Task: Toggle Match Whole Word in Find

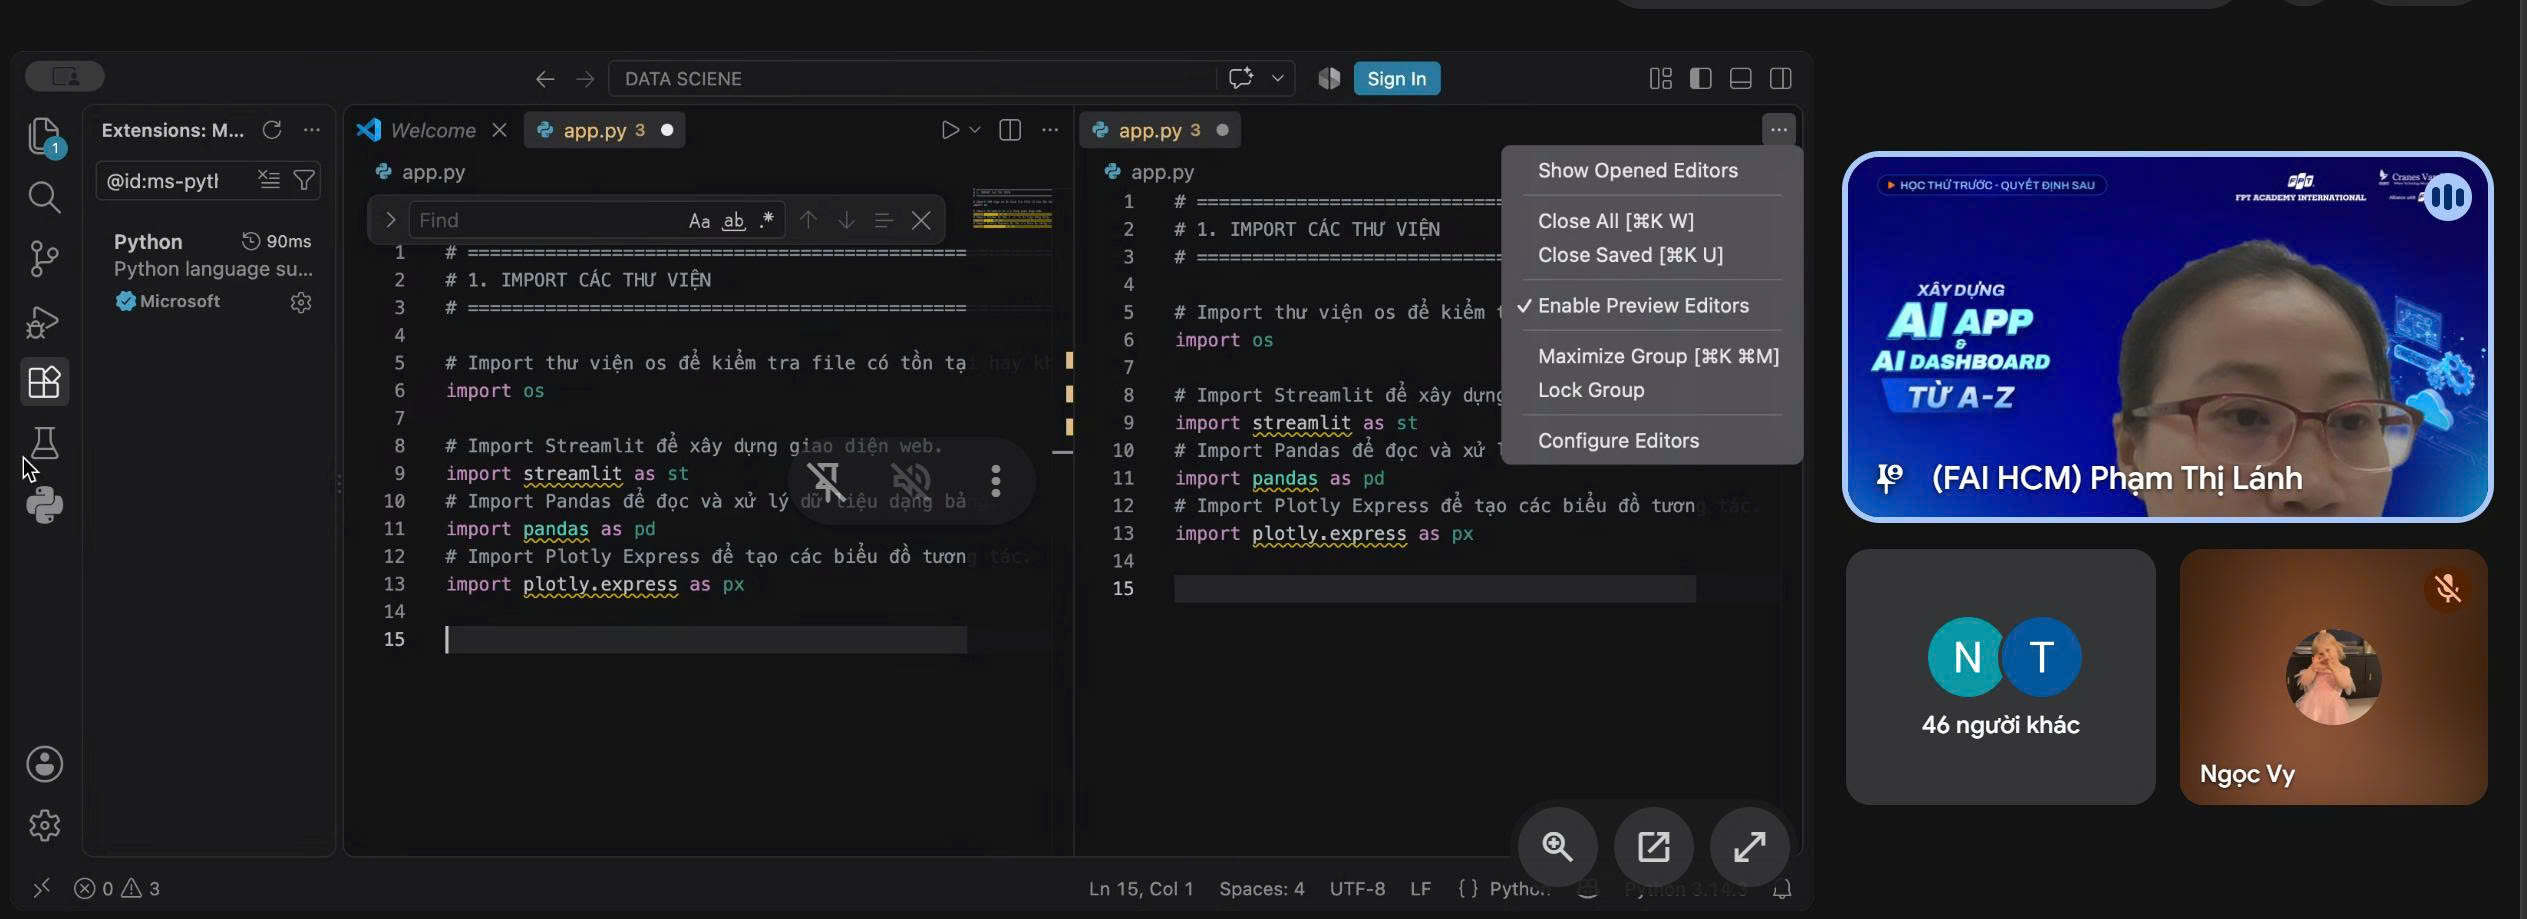Action: pos(734,221)
